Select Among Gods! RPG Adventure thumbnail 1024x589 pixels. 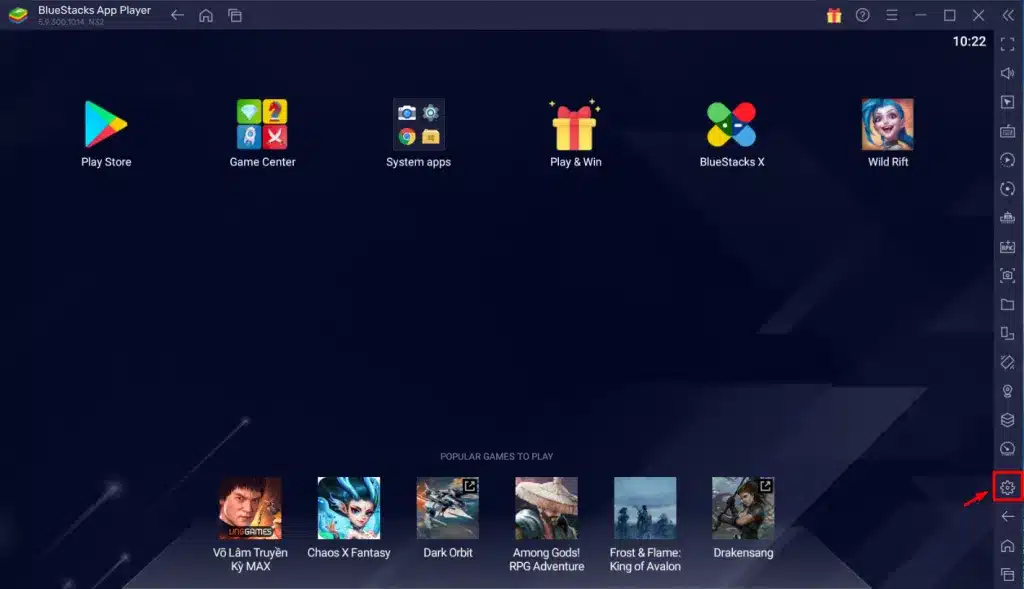[x=546, y=507]
